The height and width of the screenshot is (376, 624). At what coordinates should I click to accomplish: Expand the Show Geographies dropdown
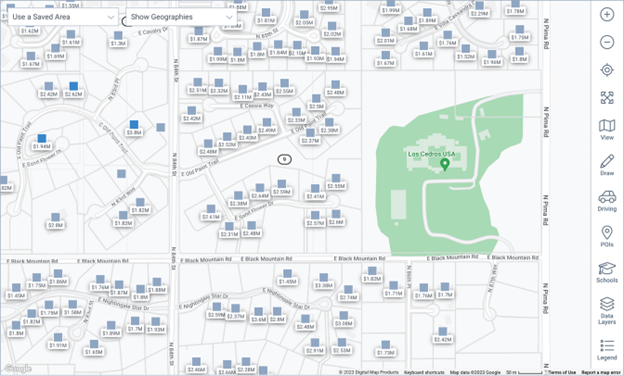click(181, 17)
